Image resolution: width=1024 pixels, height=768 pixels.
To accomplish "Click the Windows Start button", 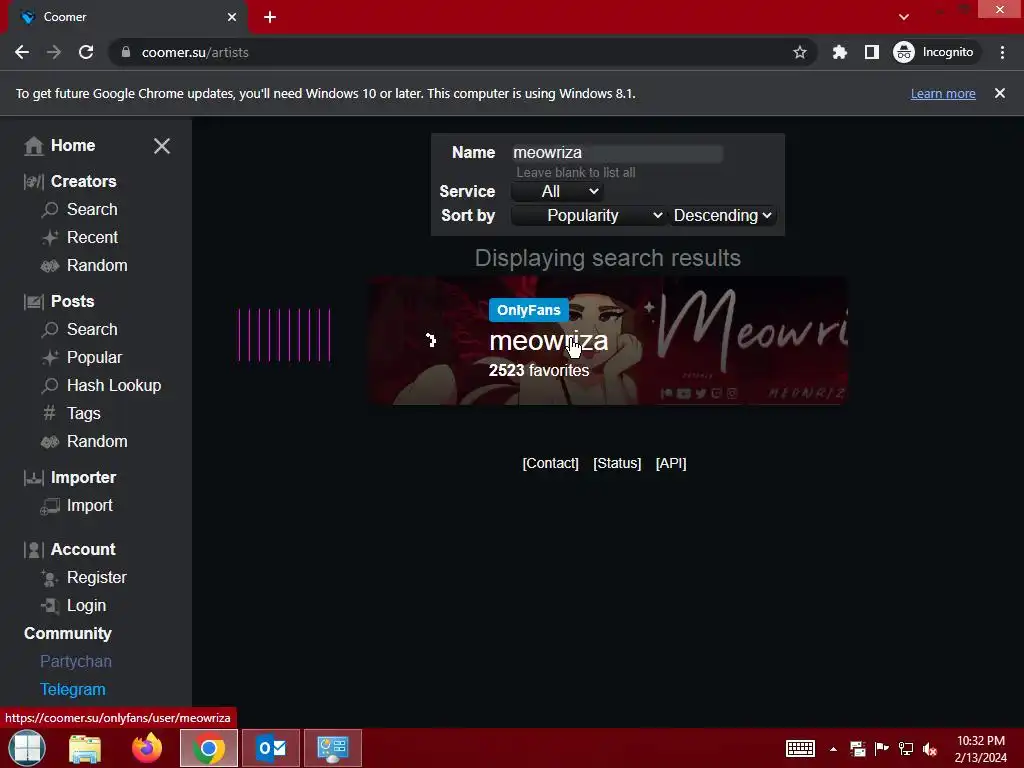I will pos(27,748).
